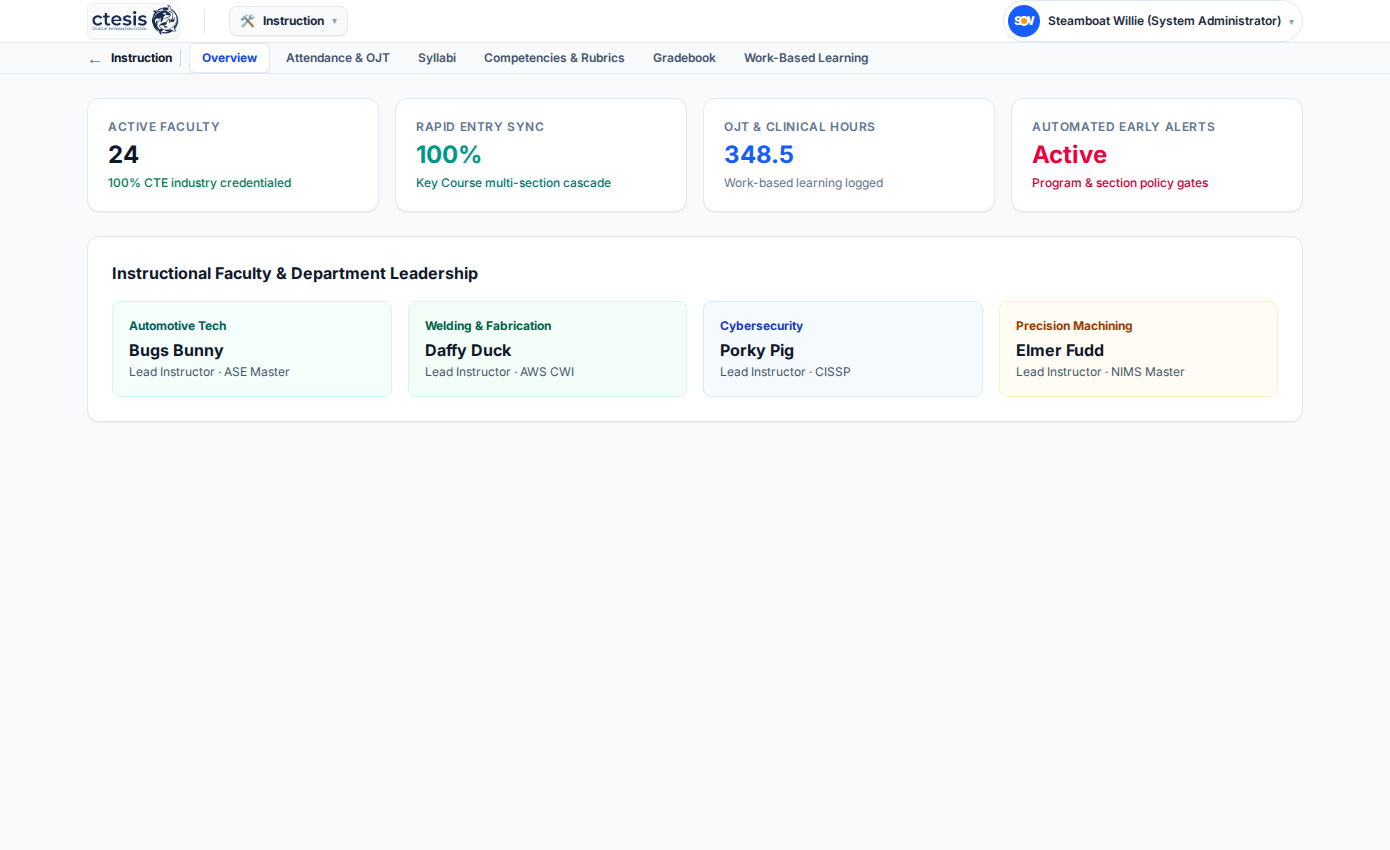Viewport: 1390px width, 850px height.
Task: Expand the Steamboat Willie account menu
Action: 1153,21
